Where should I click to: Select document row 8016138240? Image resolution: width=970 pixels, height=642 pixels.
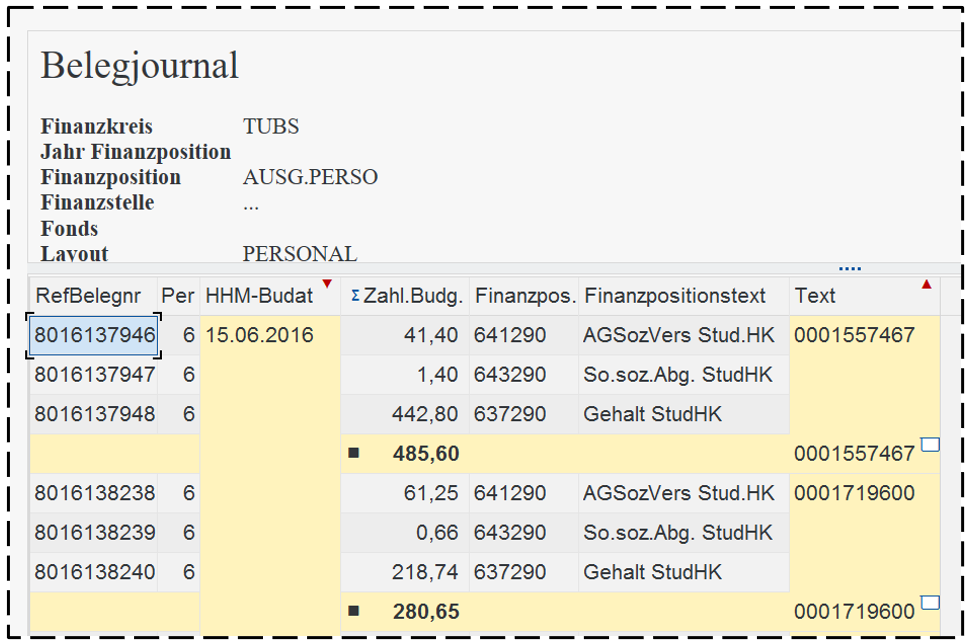[95, 572]
